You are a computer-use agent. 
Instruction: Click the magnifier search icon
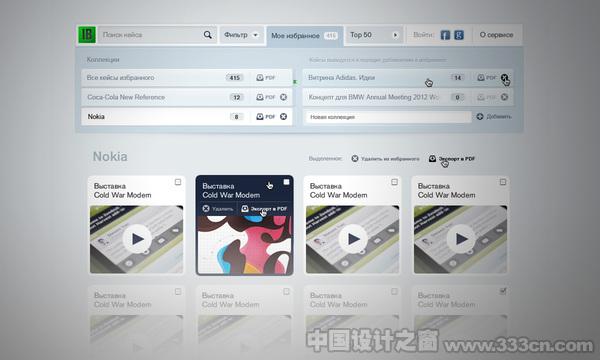[x=207, y=35]
